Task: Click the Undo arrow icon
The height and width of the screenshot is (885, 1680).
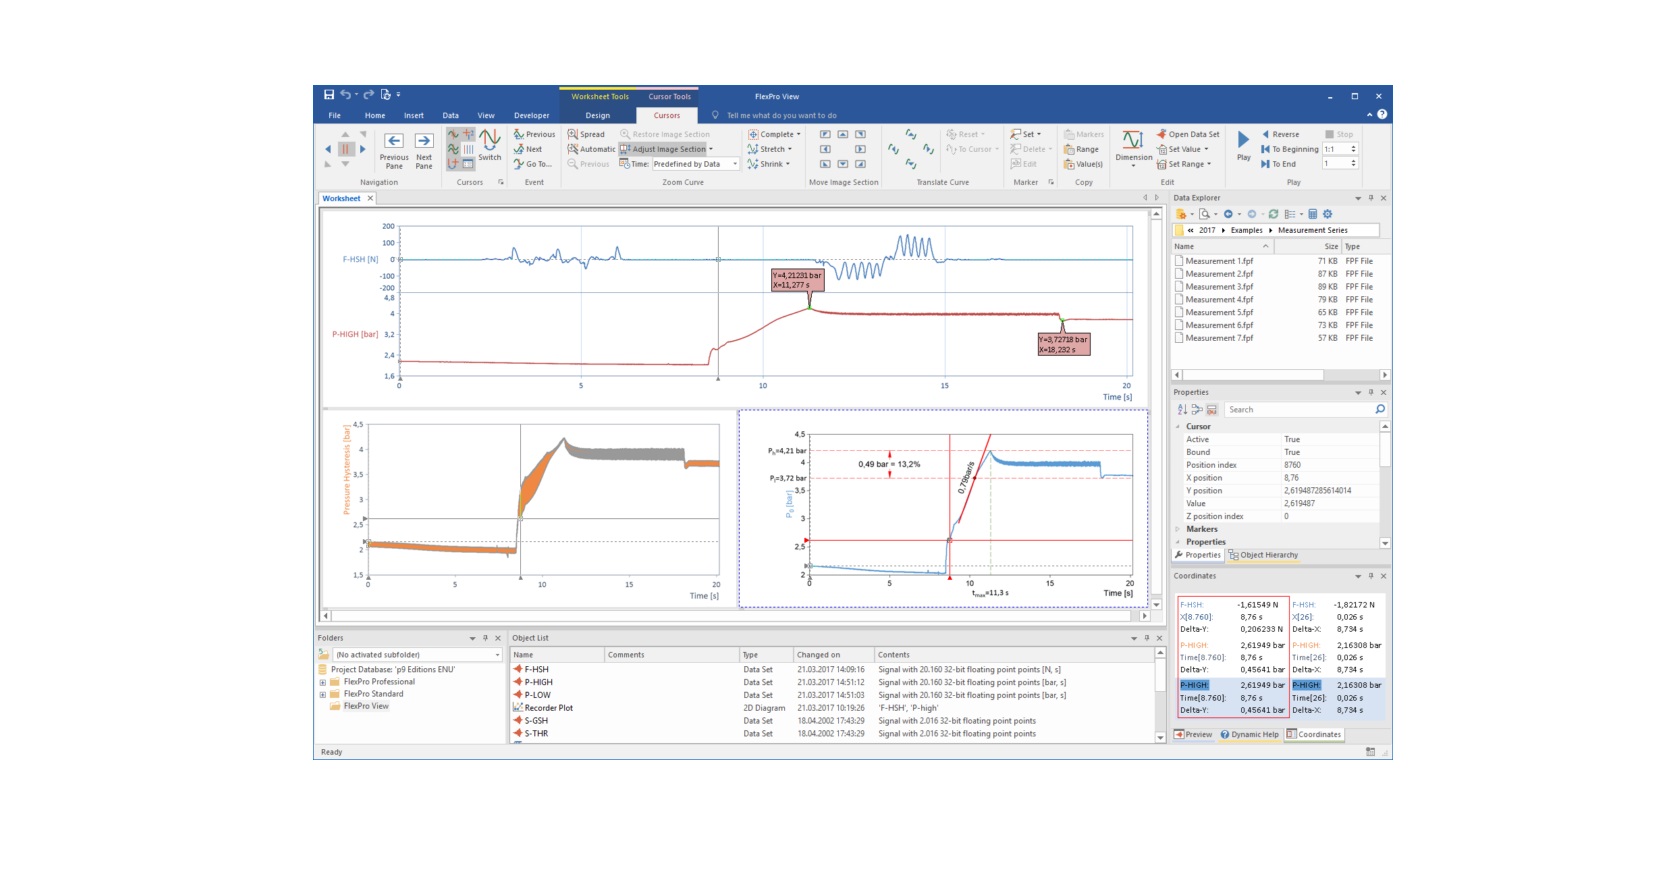Action: click(x=345, y=95)
